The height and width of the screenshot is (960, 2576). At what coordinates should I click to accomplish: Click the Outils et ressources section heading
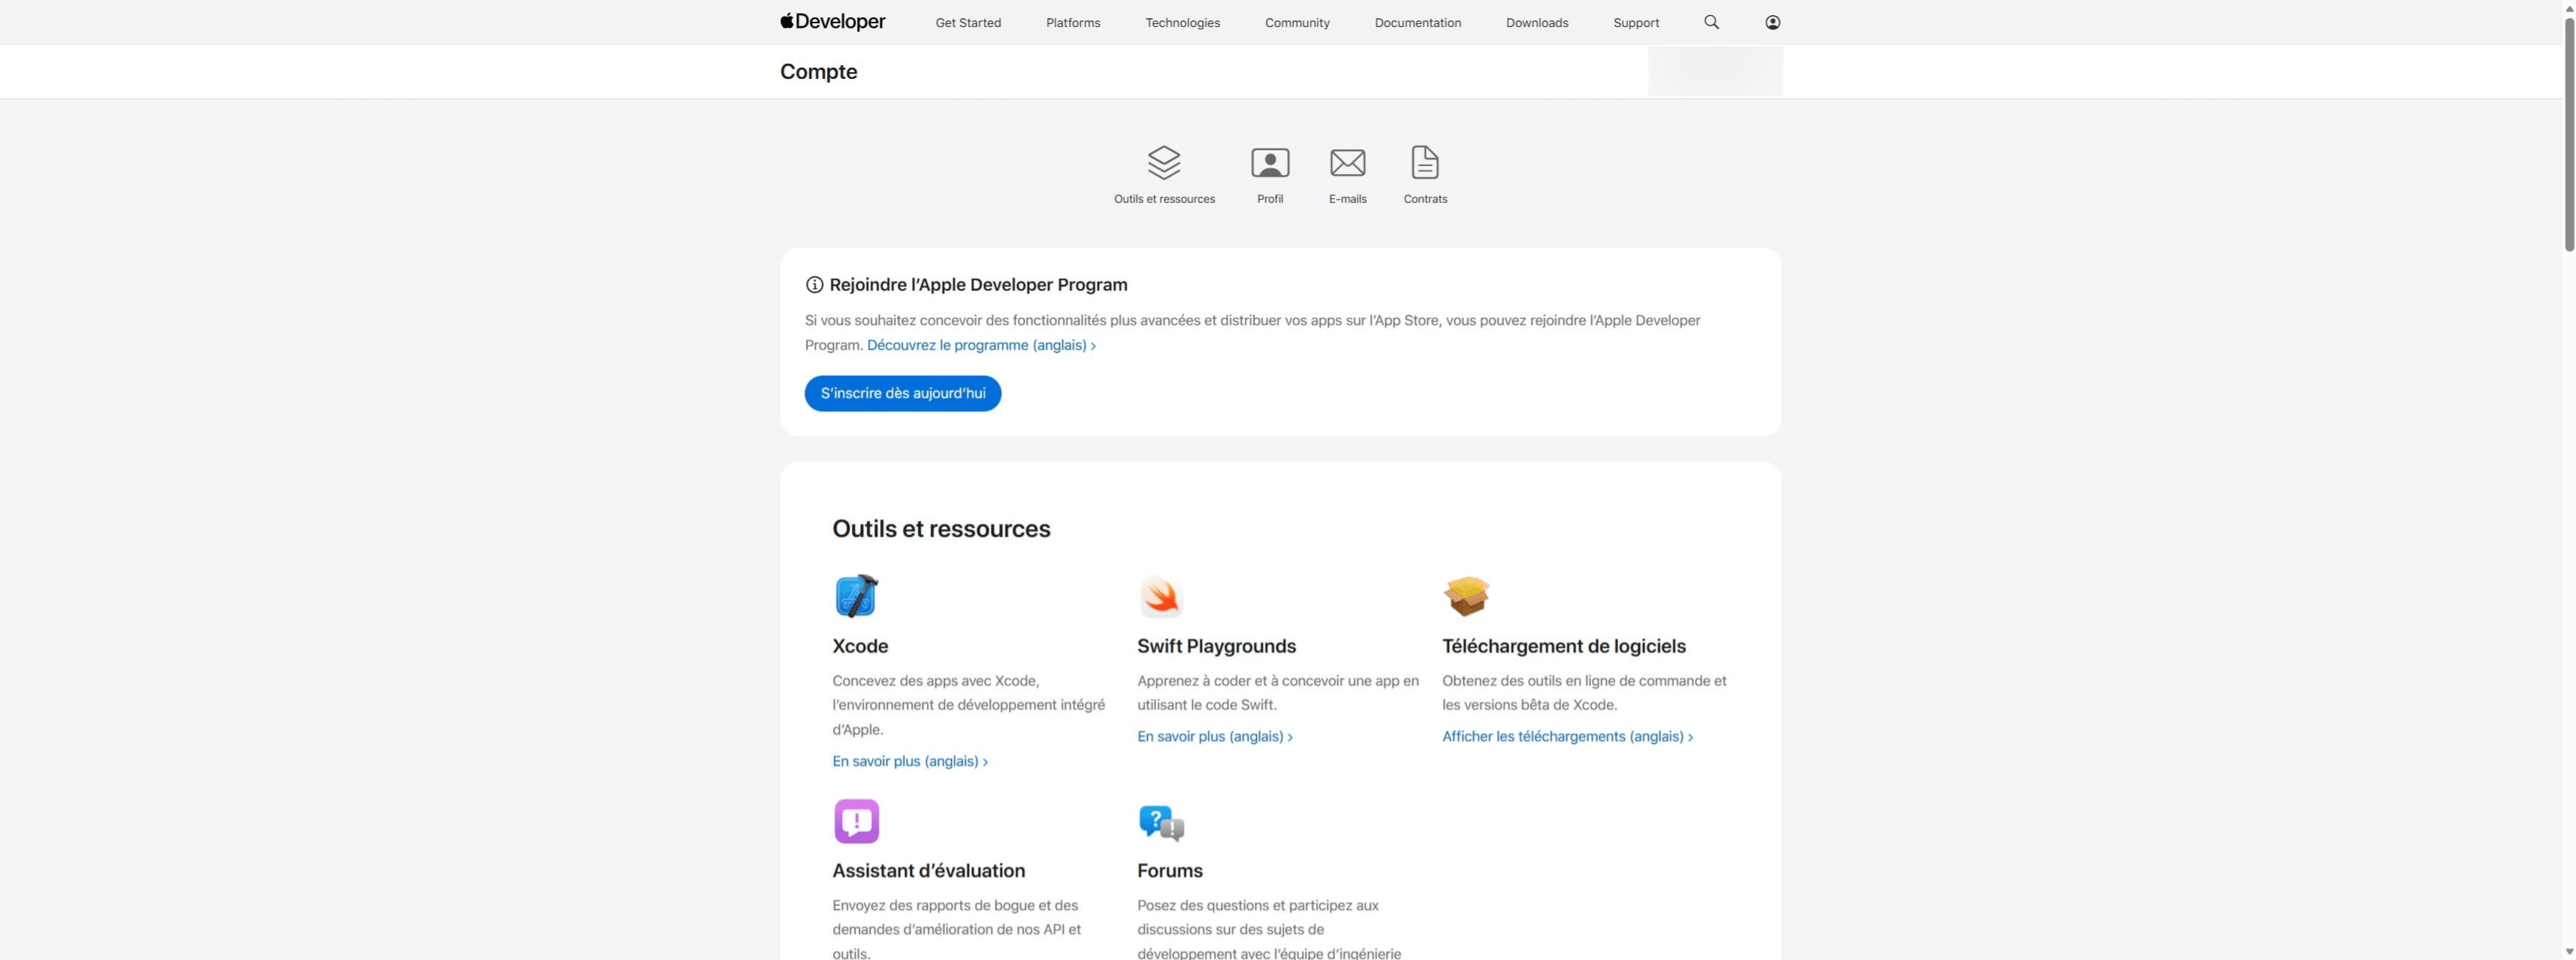tap(941, 529)
